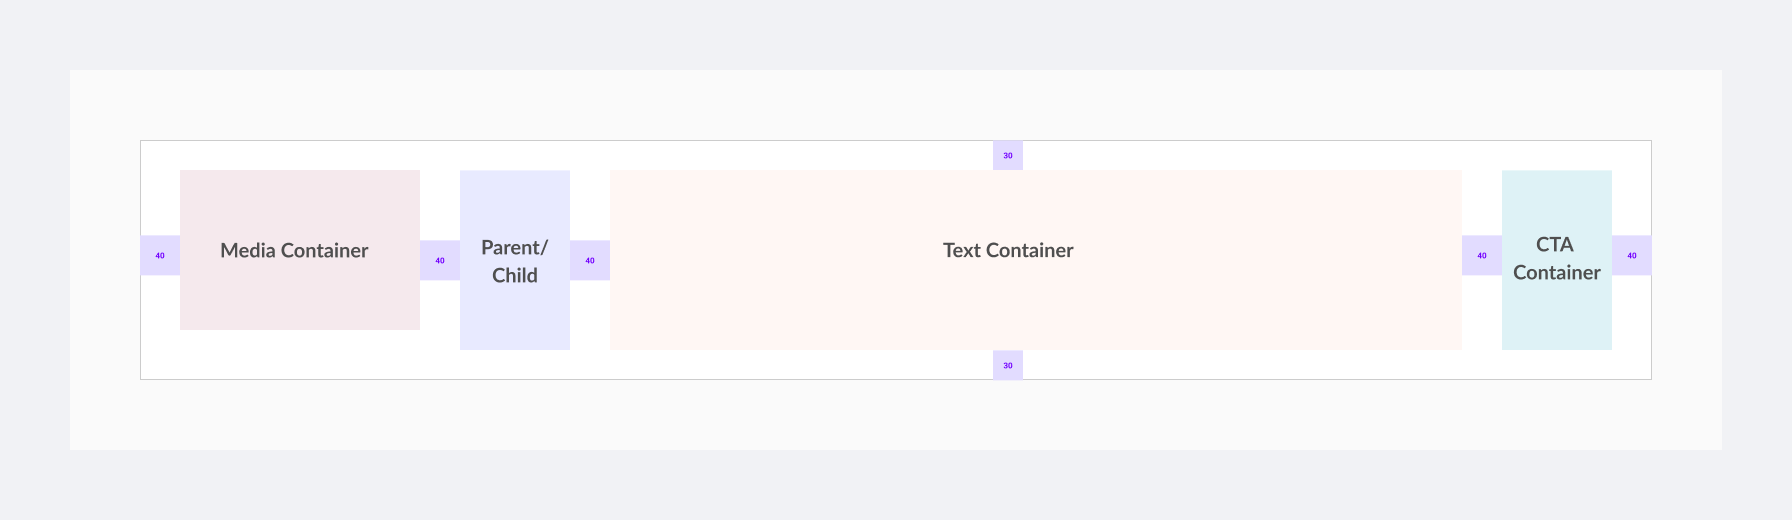The image size is (1792, 520).
Task: Click the word "Child" in the lavender block
Action: pos(515,275)
